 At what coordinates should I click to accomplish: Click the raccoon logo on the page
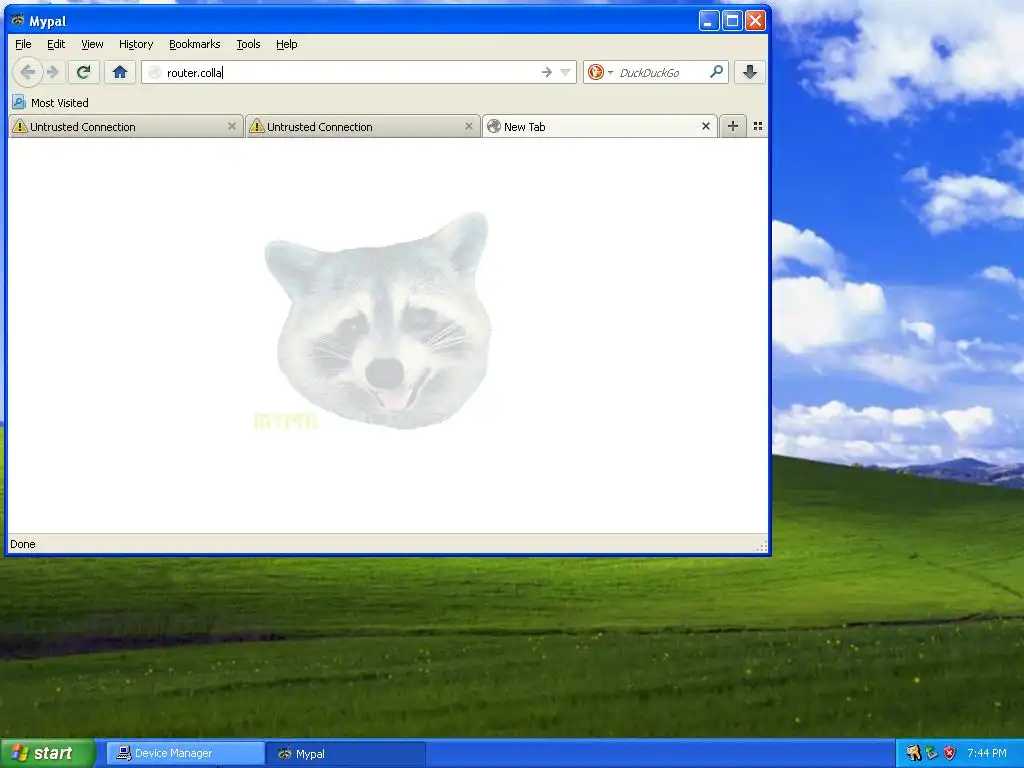378,321
